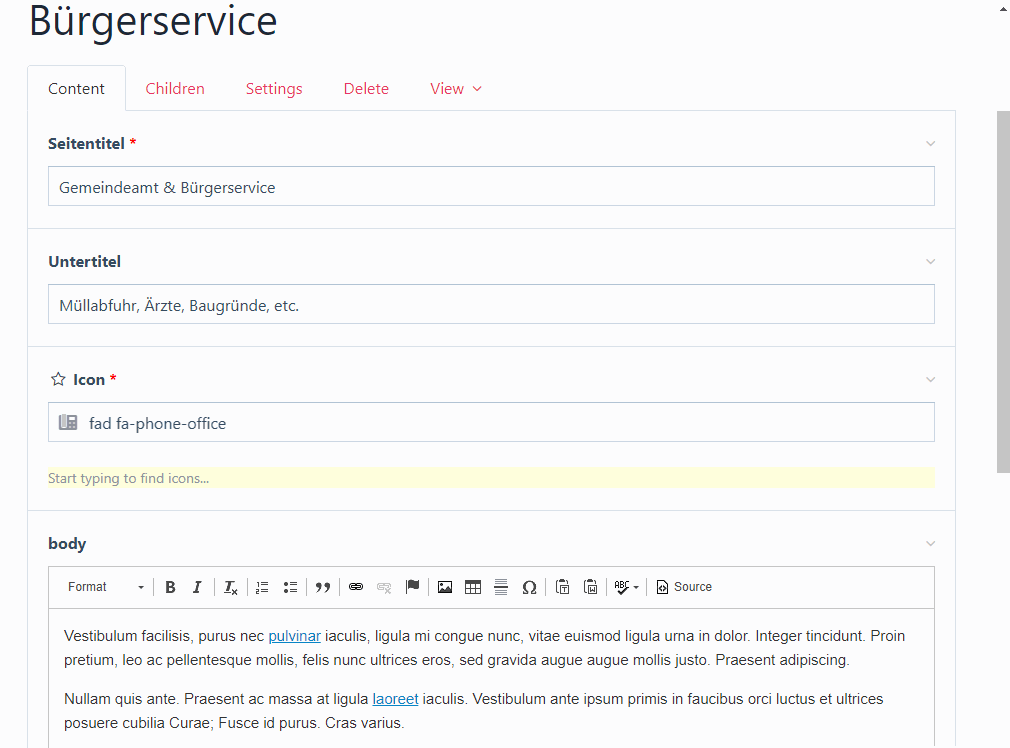Viewport: 1010px width, 748px height.
Task: Open the Settings tab
Action: click(x=274, y=89)
